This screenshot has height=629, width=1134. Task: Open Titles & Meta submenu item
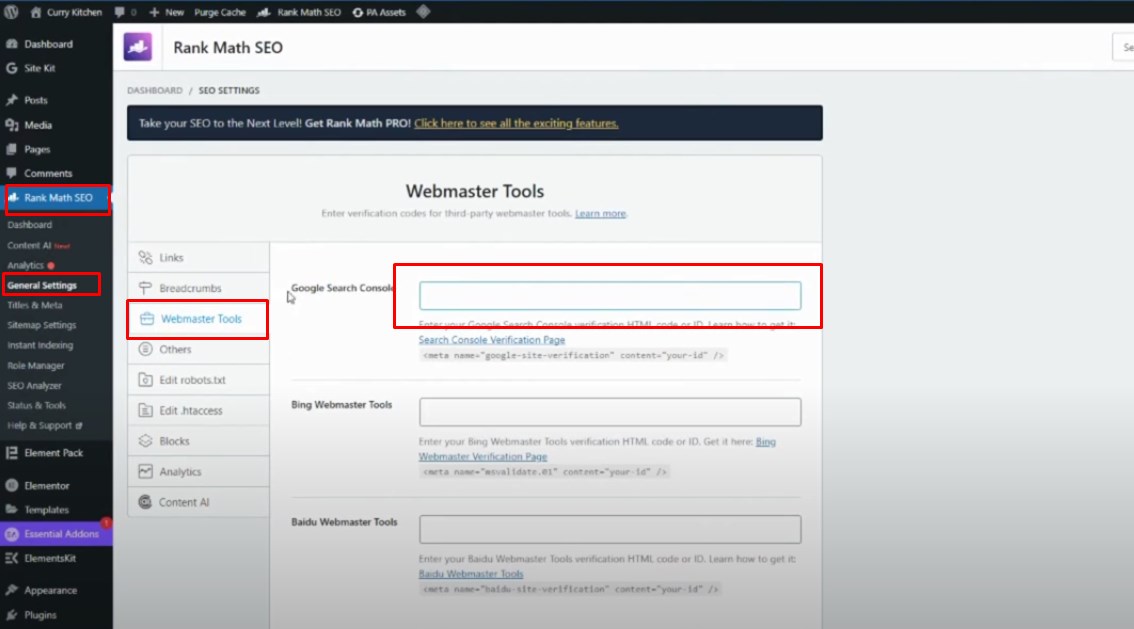[35, 305]
